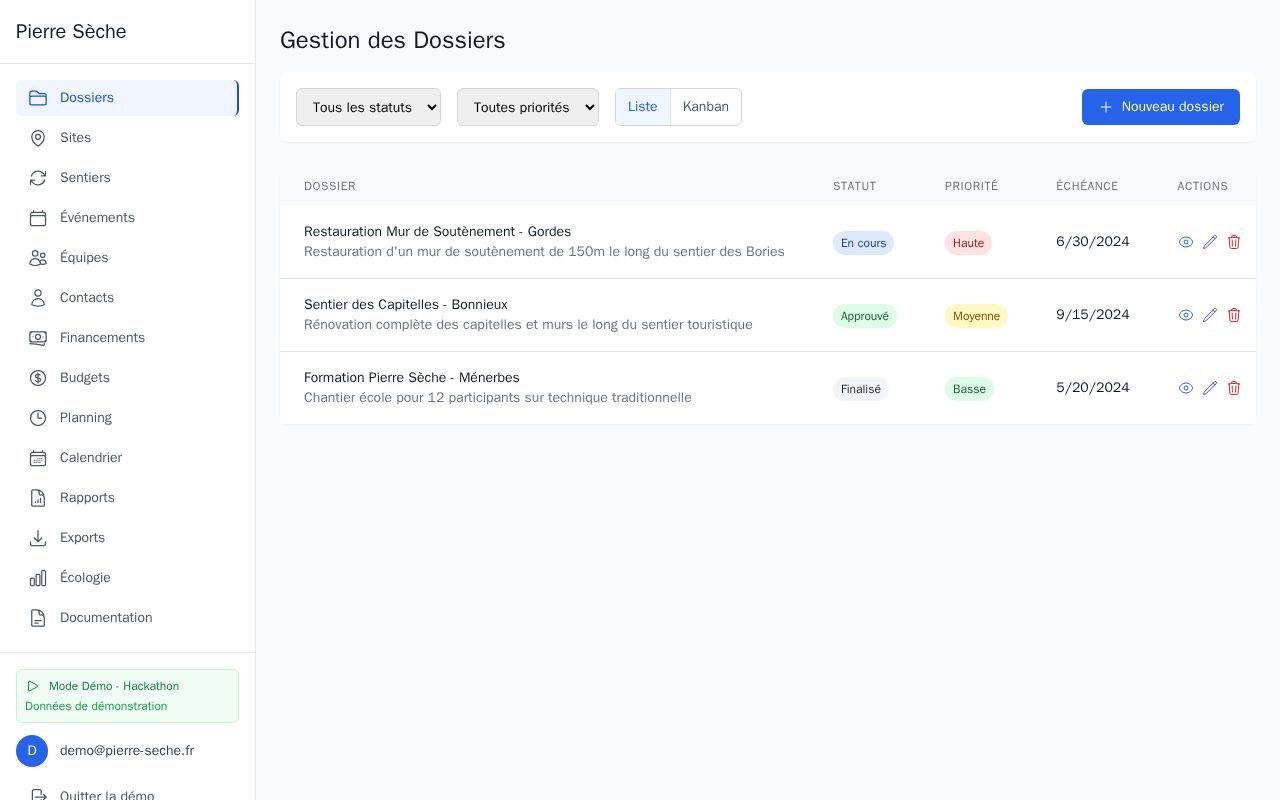
Task: Click Quitter la démo
Action: (x=127, y=795)
